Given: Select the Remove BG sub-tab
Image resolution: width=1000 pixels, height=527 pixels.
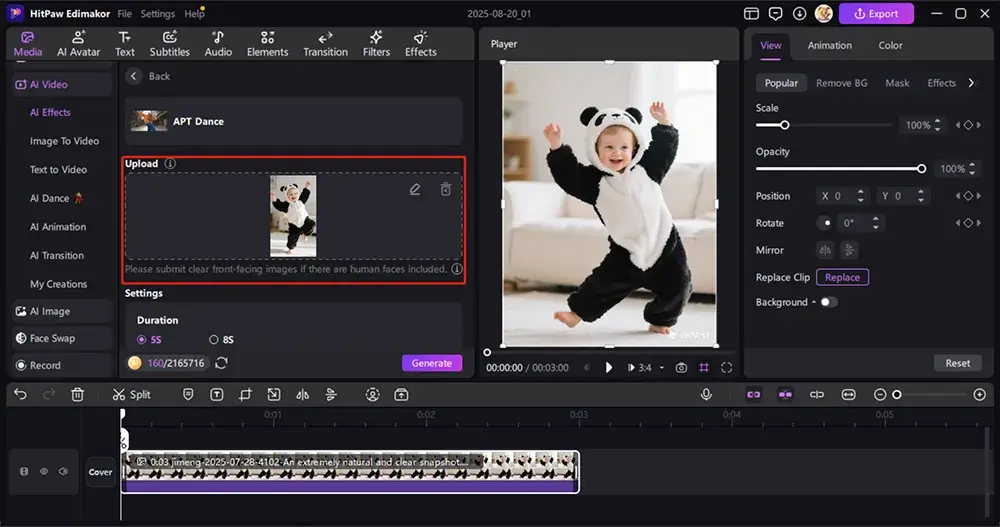Looking at the screenshot, I should tap(841, 83).
